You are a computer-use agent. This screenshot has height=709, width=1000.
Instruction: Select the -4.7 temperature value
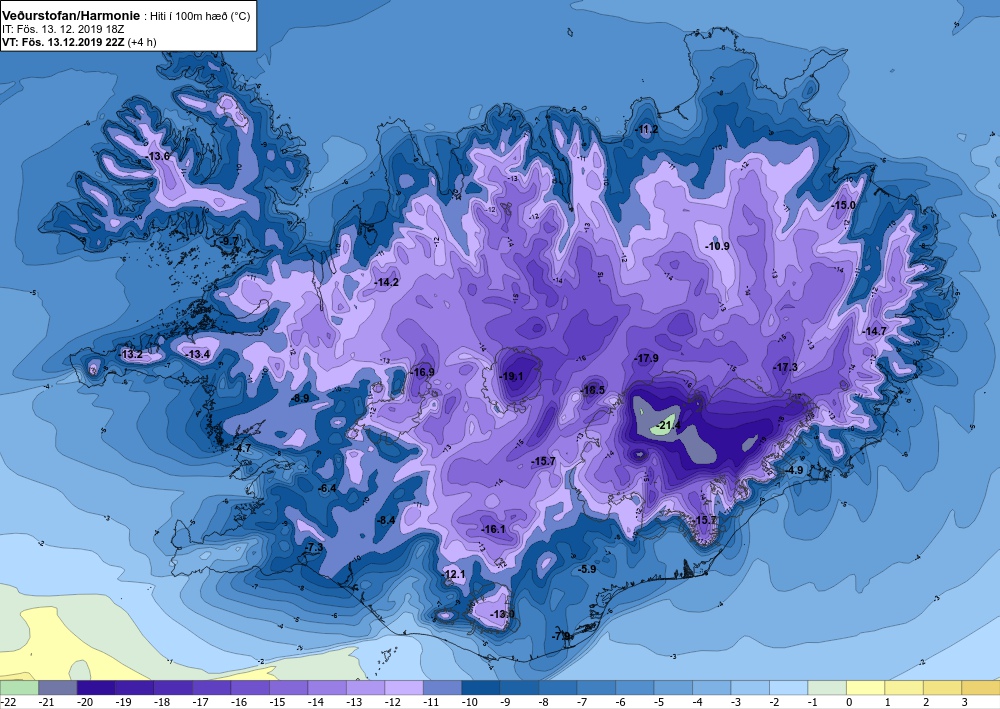point(242,448)
